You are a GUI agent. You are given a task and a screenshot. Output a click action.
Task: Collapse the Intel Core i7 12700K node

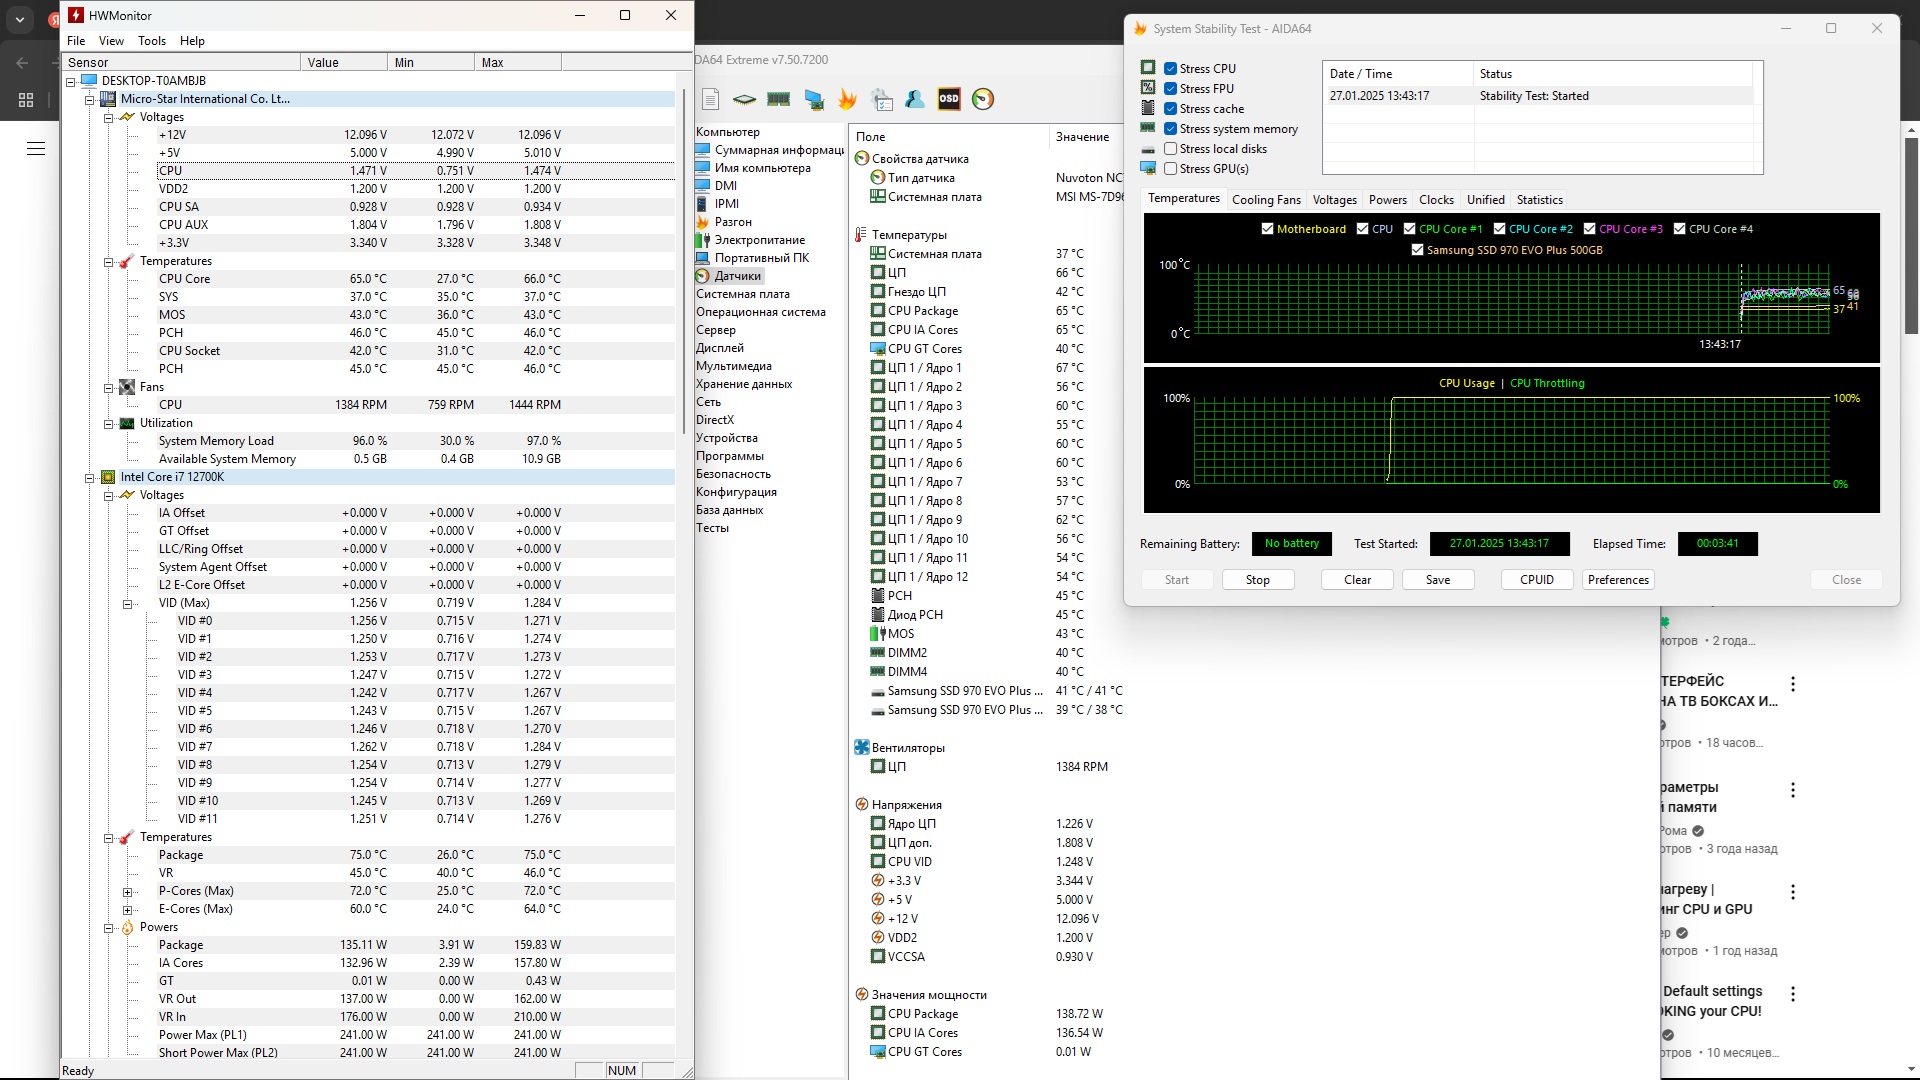[89, 478]
